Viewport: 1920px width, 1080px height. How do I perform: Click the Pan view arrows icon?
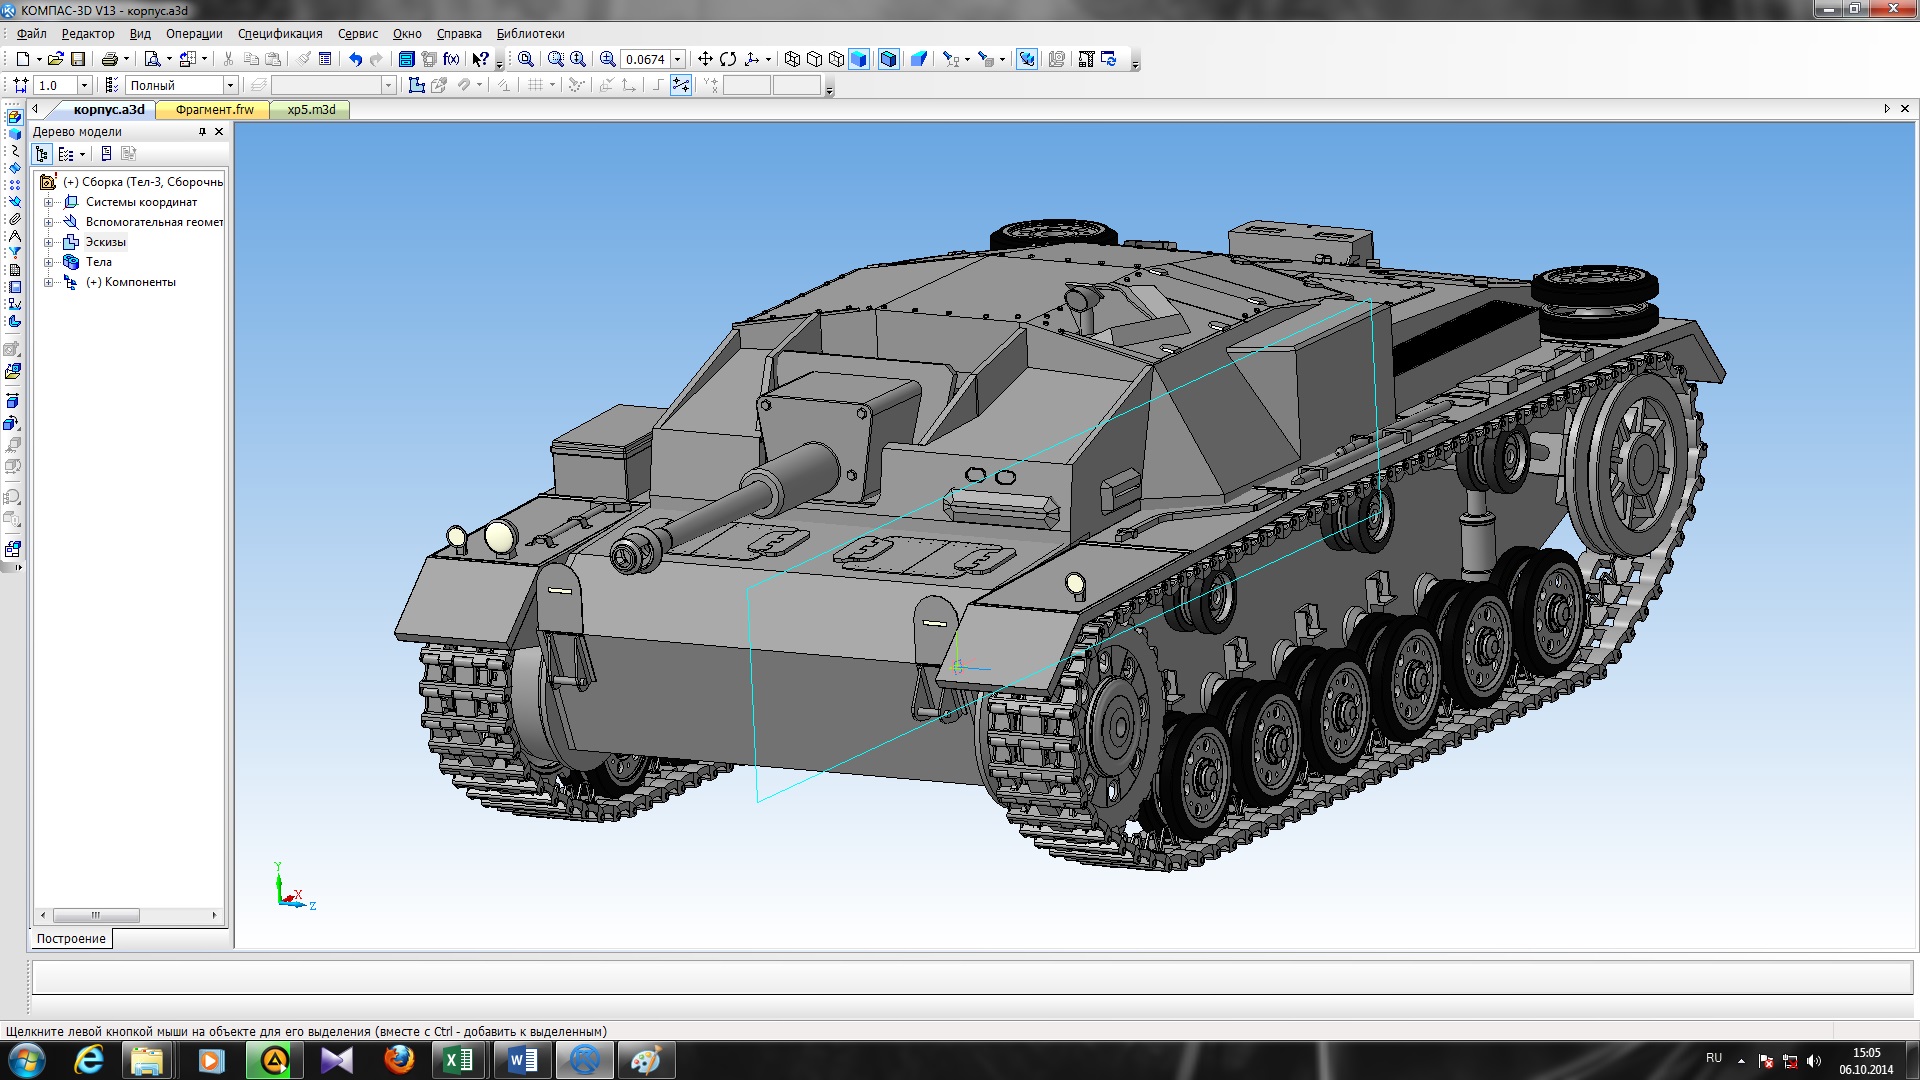pos(705,59)
